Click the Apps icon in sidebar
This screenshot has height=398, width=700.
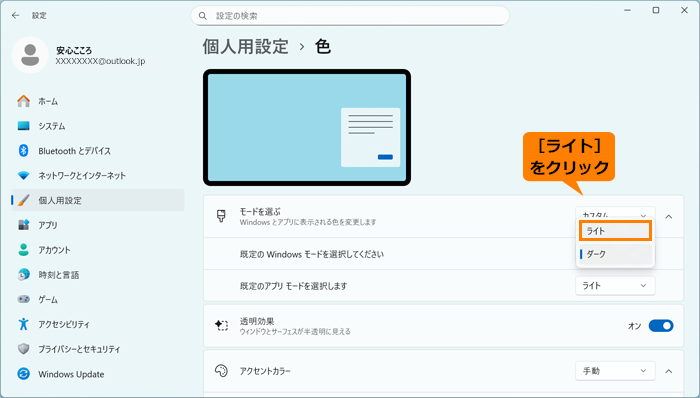click(24, 225)
